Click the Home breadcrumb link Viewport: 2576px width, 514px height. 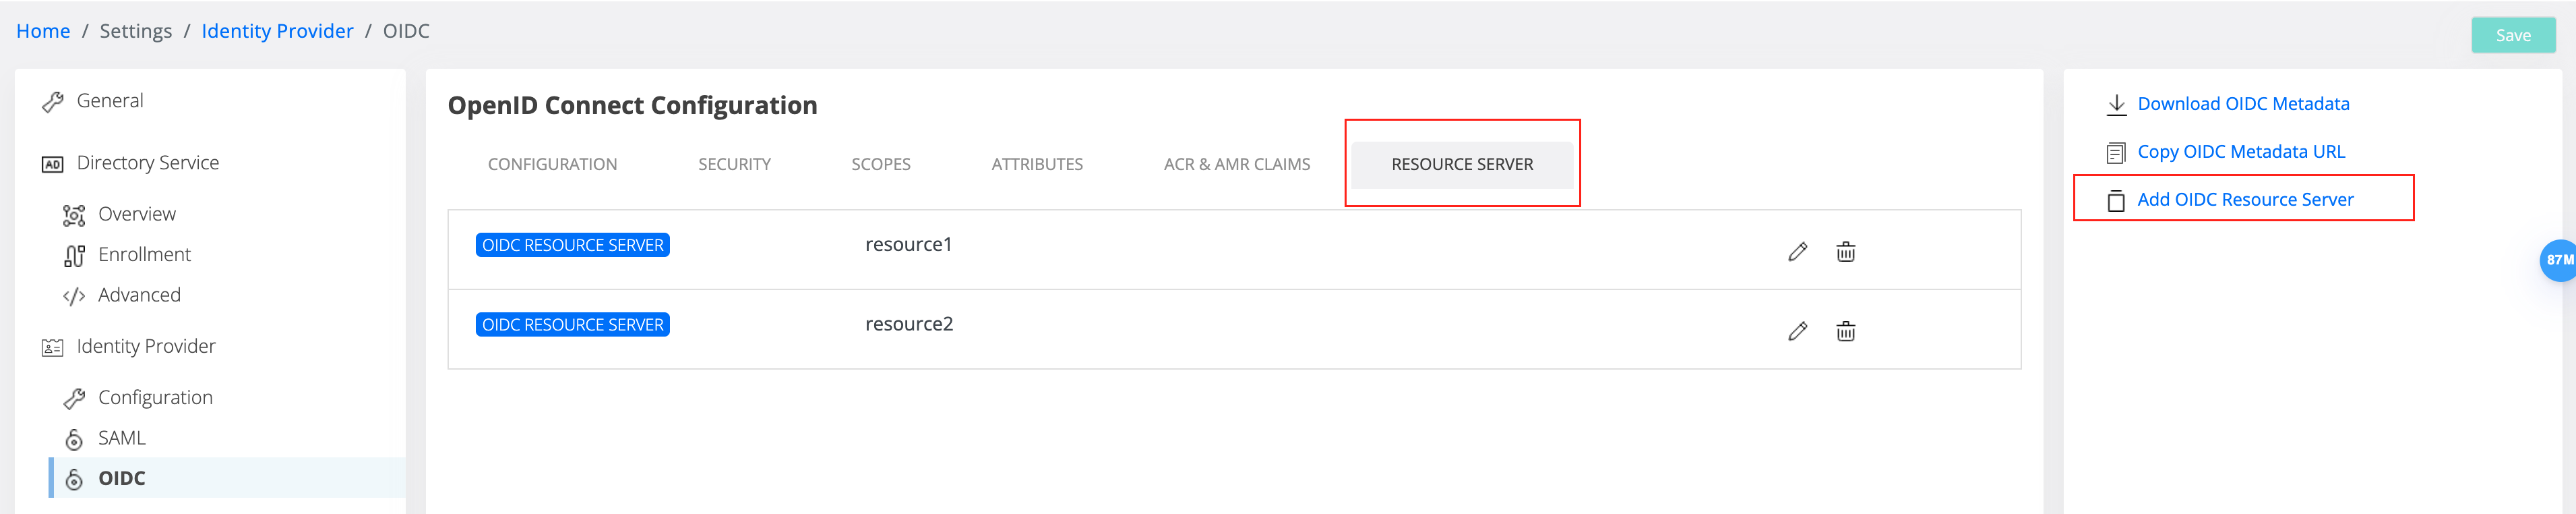point(43,31)
